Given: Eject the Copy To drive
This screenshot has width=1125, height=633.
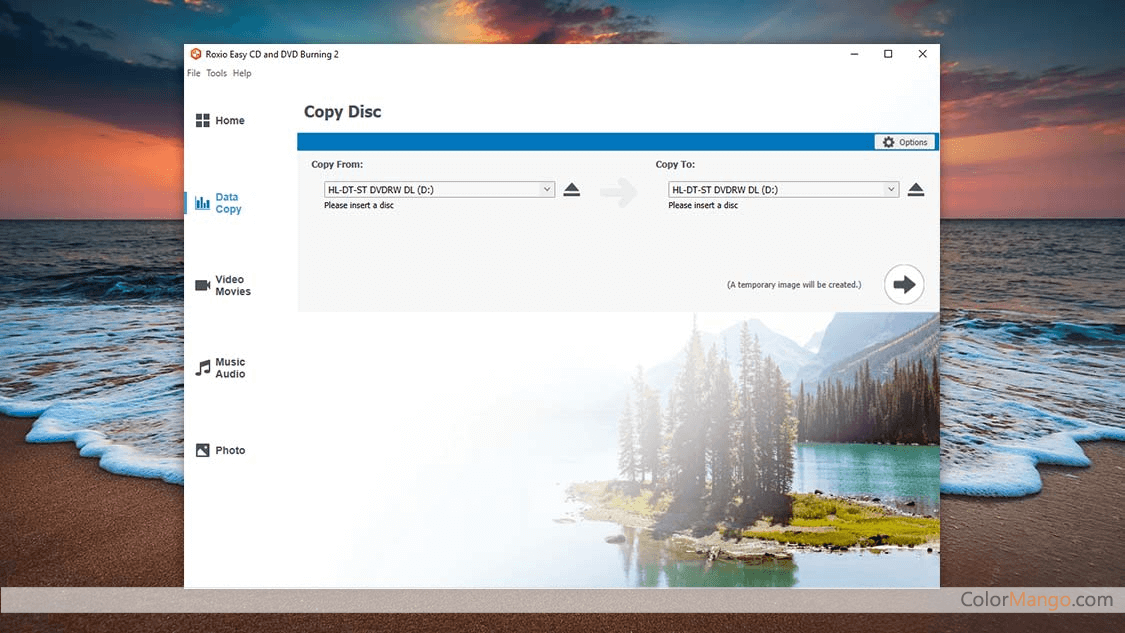Looking at the screenshot, I should click(916, 190).
